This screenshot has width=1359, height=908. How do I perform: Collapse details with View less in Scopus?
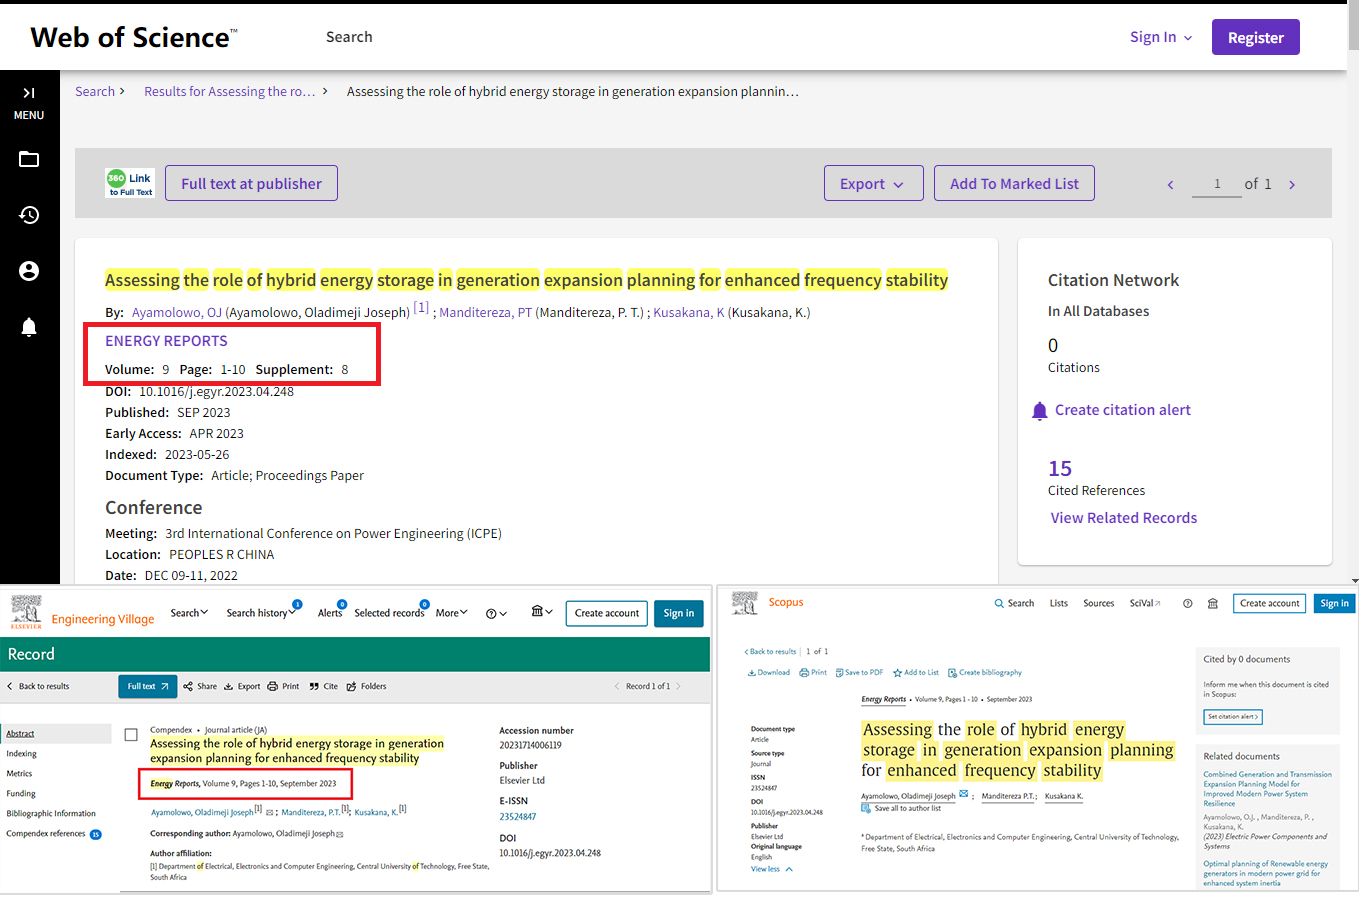[x=771, y=869]
